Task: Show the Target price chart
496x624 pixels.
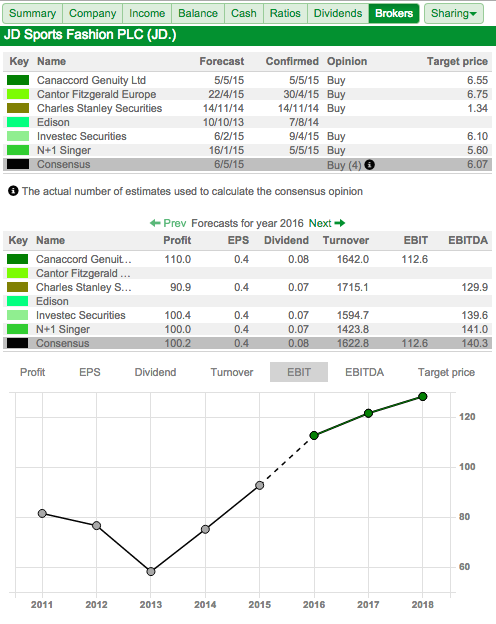Action: pyautogui.click(x=446, y=372)
